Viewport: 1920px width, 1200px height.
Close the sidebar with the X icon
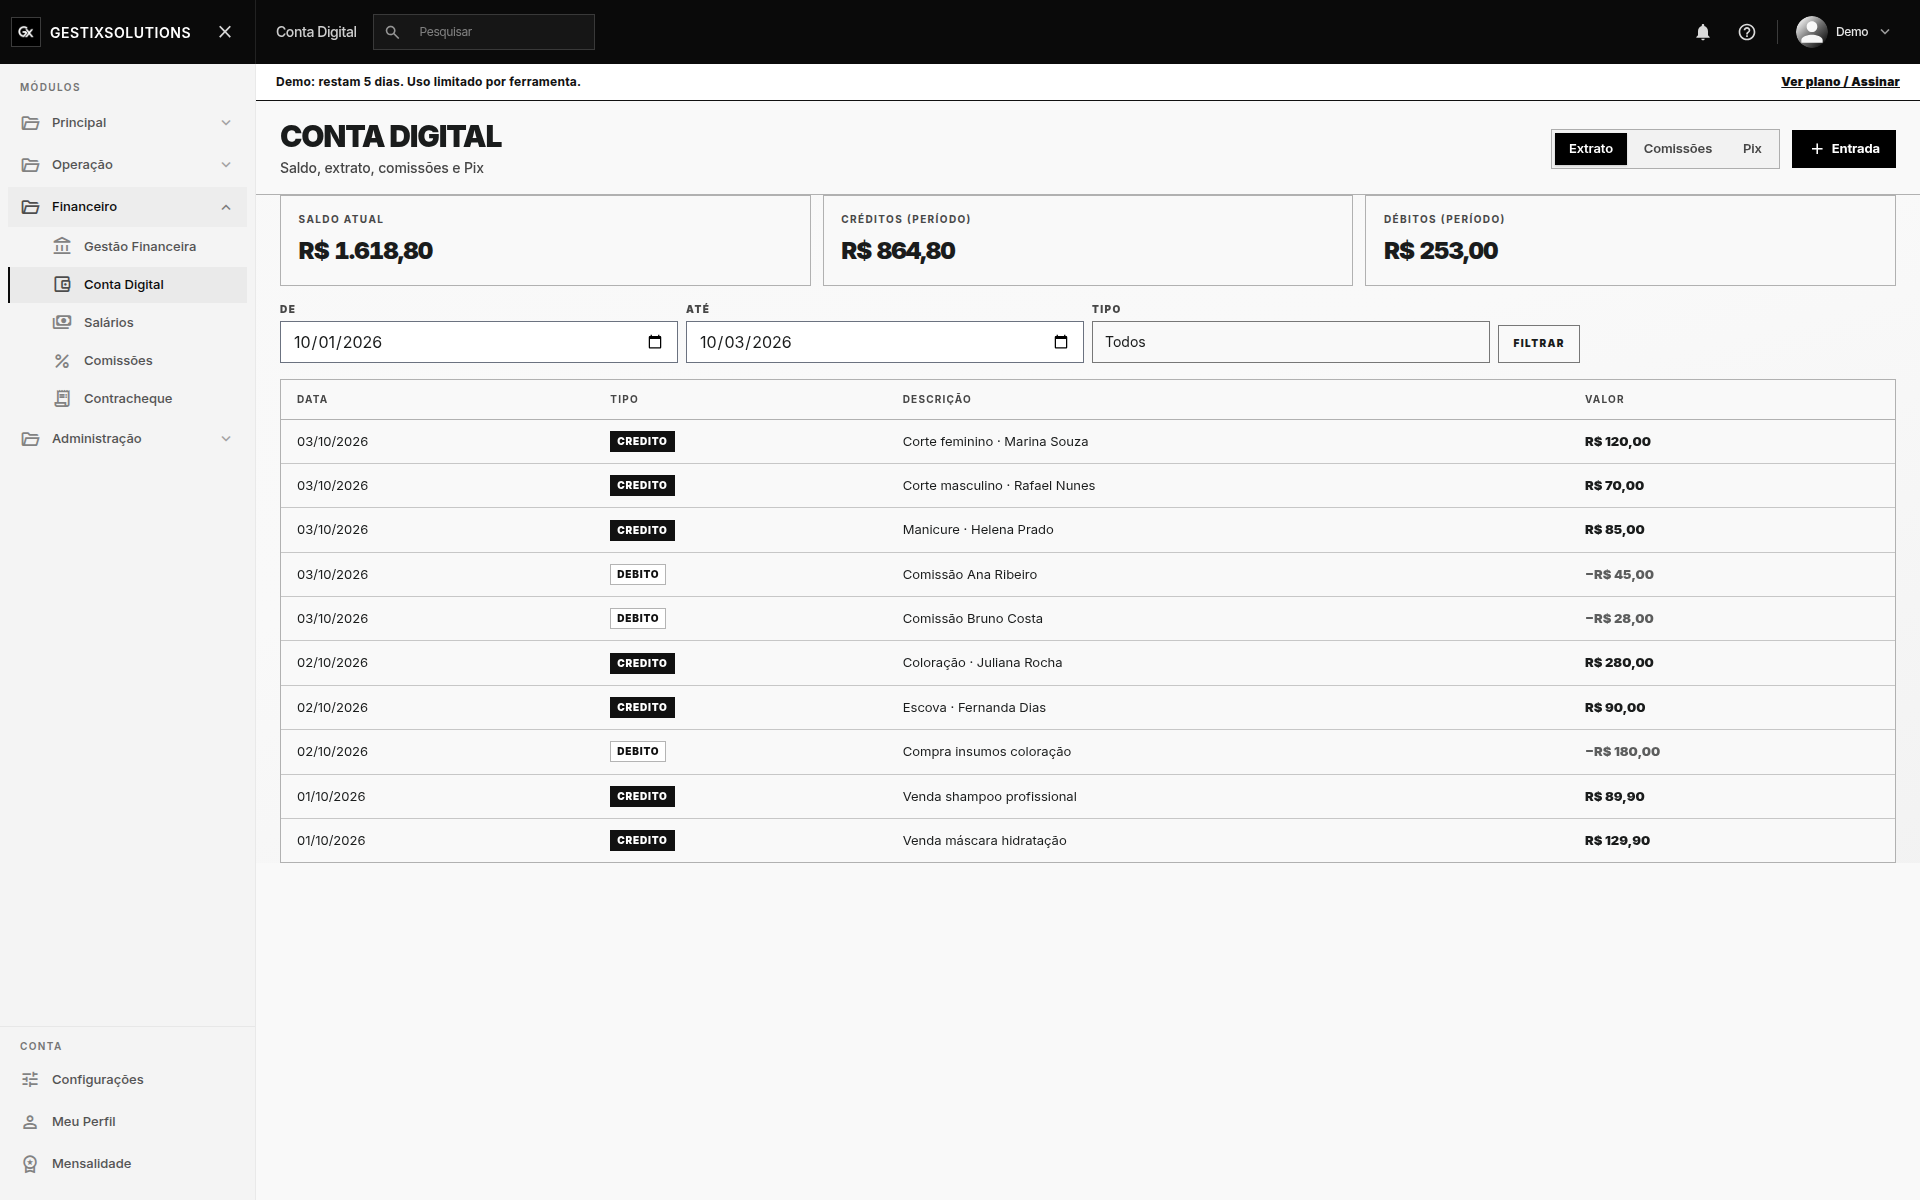225,32
